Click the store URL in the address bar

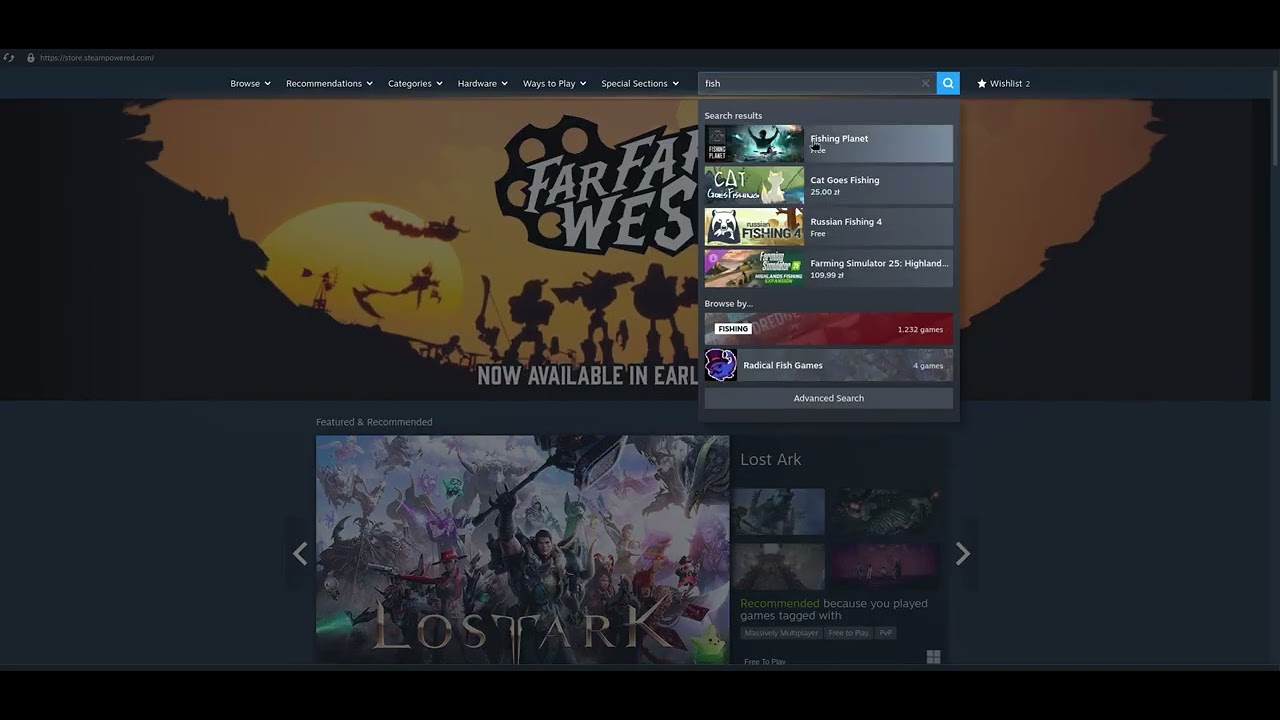tap(97, 58)
